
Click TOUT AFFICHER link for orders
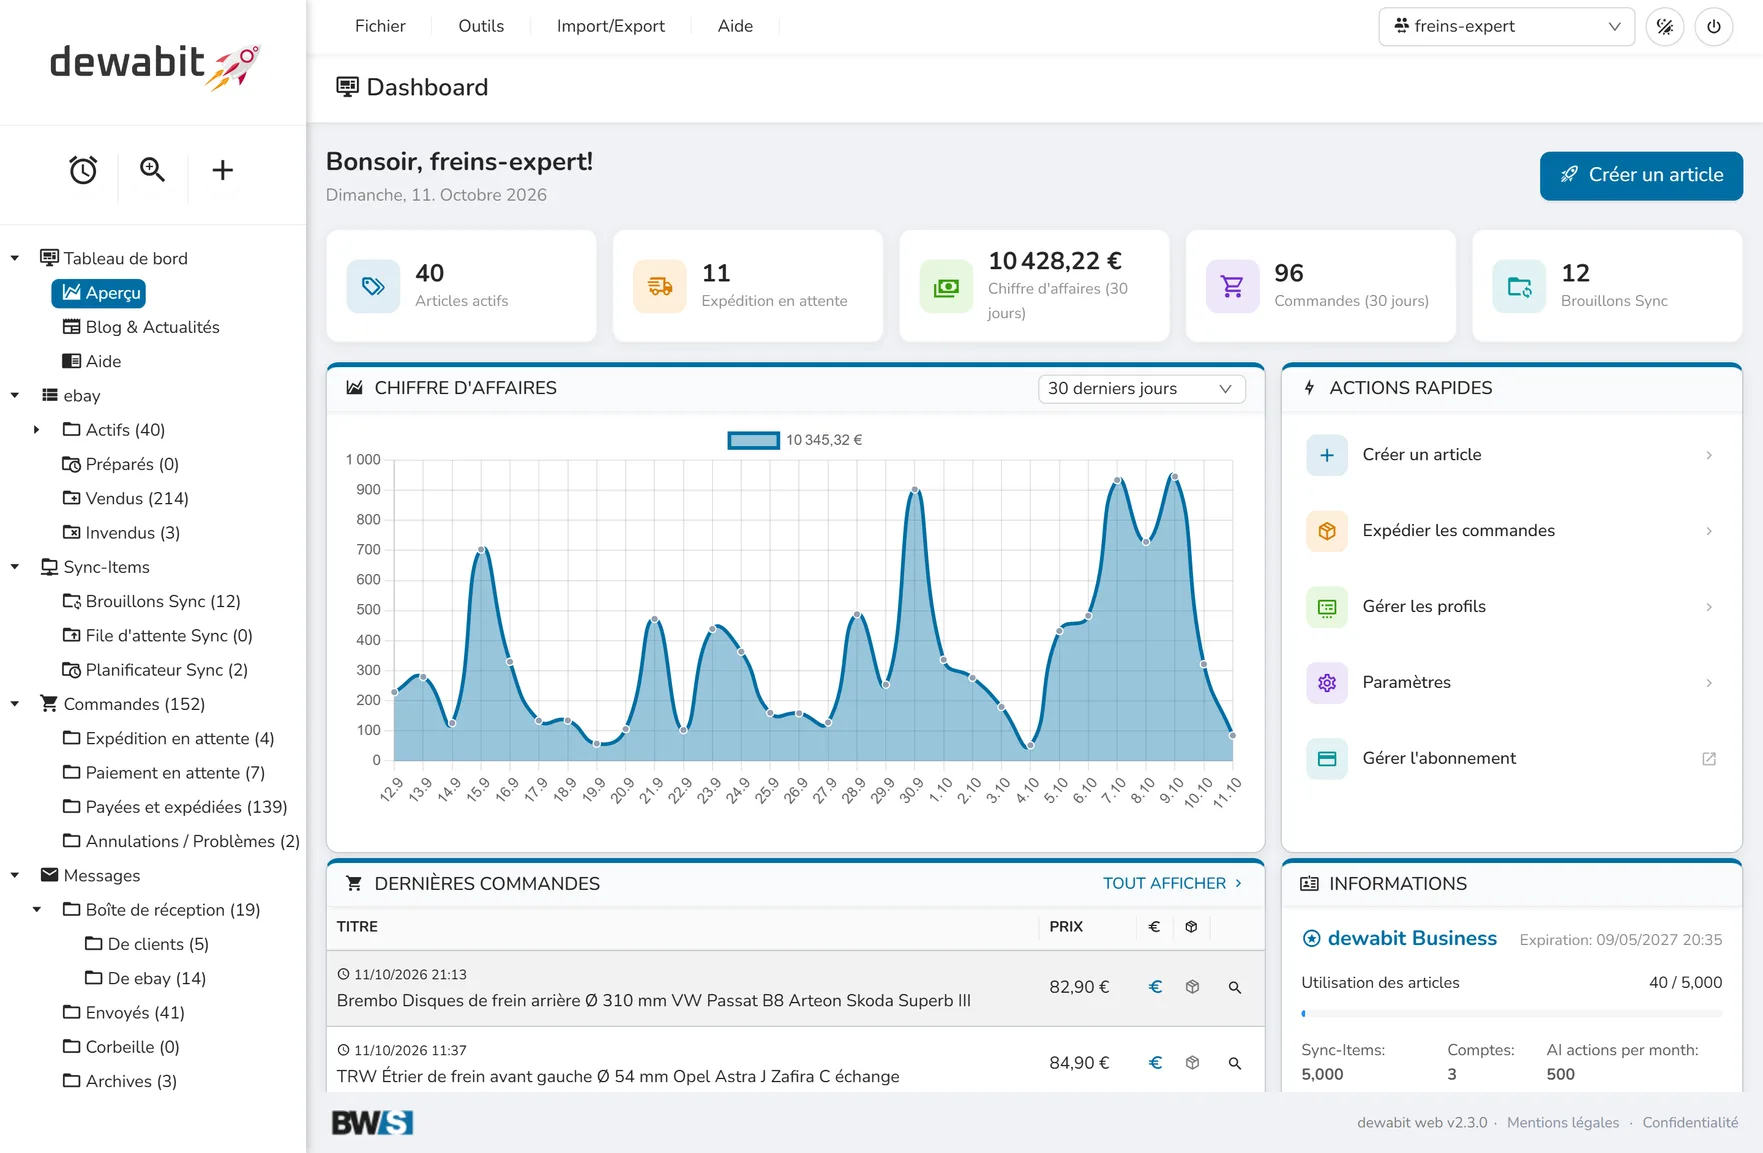[1172, 883]
